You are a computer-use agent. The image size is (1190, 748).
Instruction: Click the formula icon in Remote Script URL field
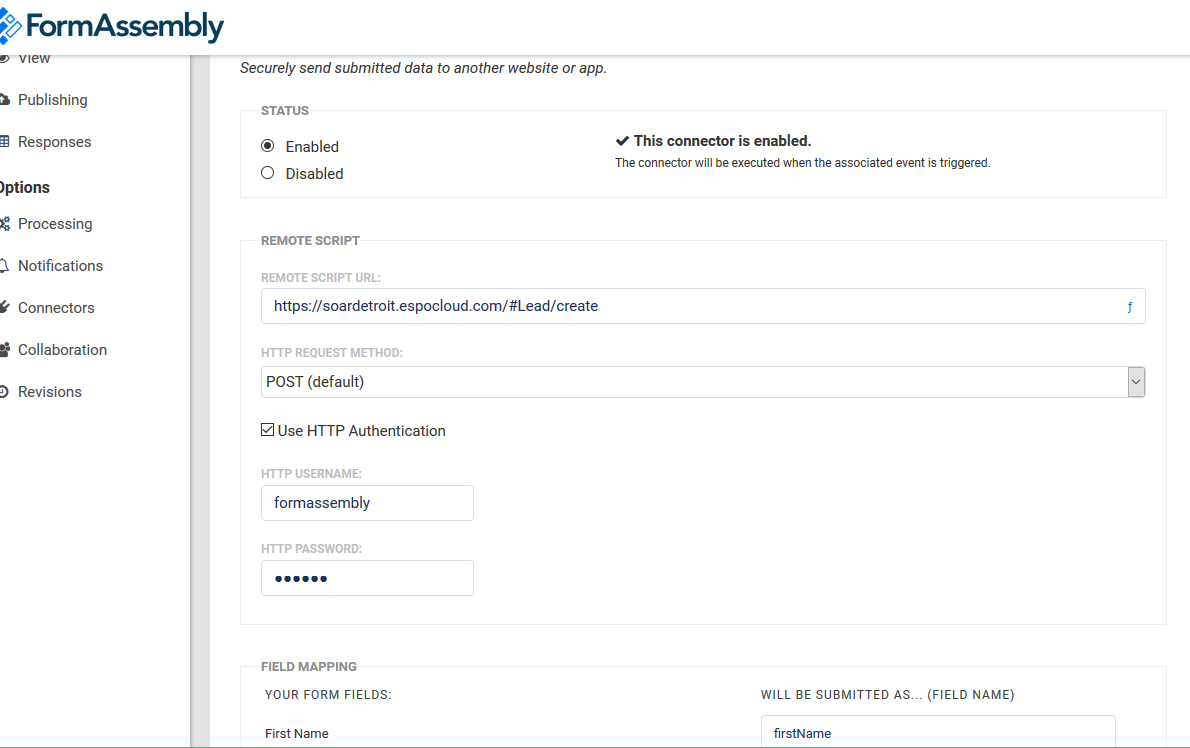tap(1130, 307)
